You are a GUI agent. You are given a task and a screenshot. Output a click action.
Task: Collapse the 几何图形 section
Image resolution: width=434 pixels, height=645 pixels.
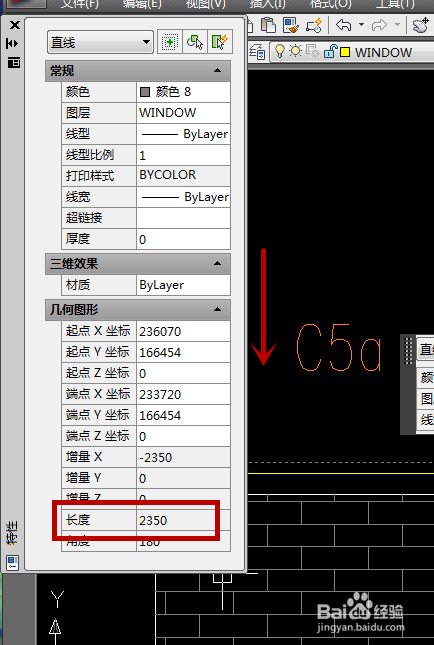(x=218, y=309)
